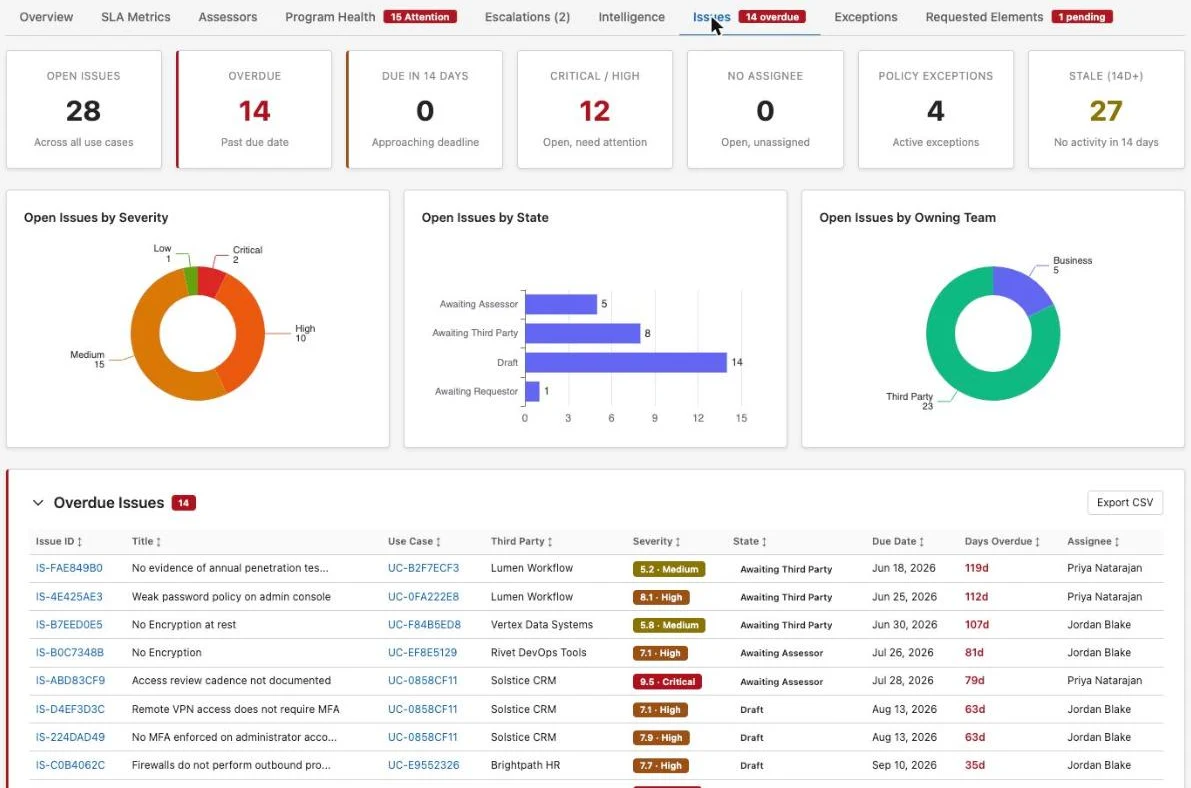Click the Awaiting Requestor bar
Screen dimensions: 1191x788
532,391
